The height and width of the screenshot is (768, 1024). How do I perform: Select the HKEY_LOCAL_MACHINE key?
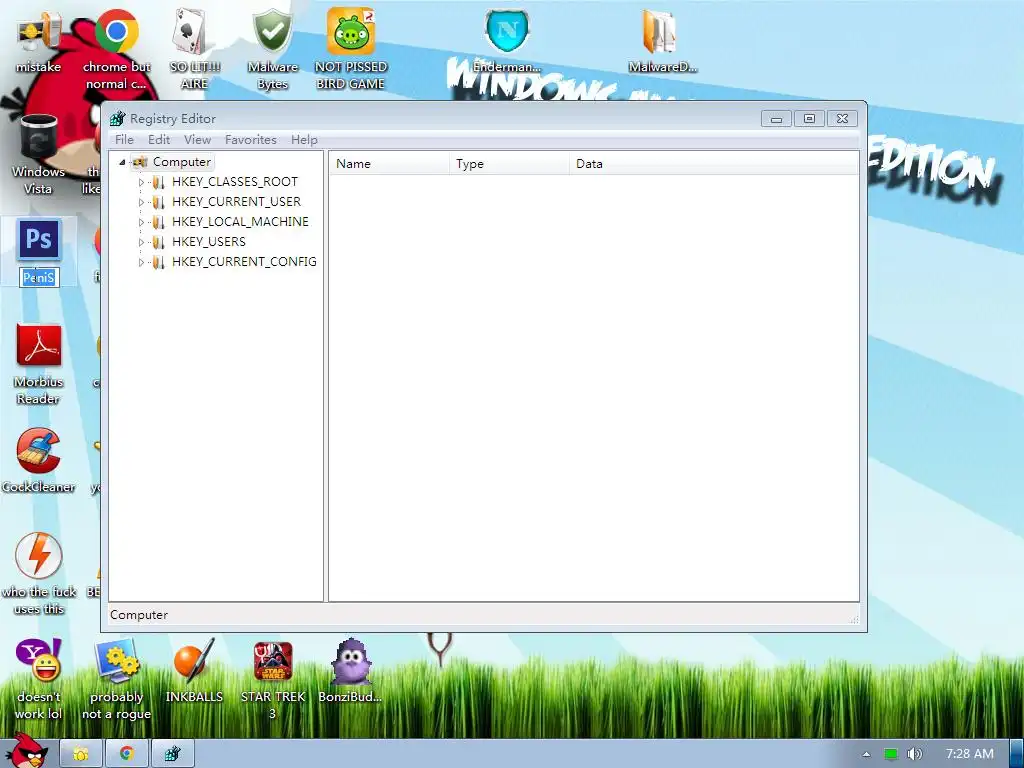(x=240, y=222)
